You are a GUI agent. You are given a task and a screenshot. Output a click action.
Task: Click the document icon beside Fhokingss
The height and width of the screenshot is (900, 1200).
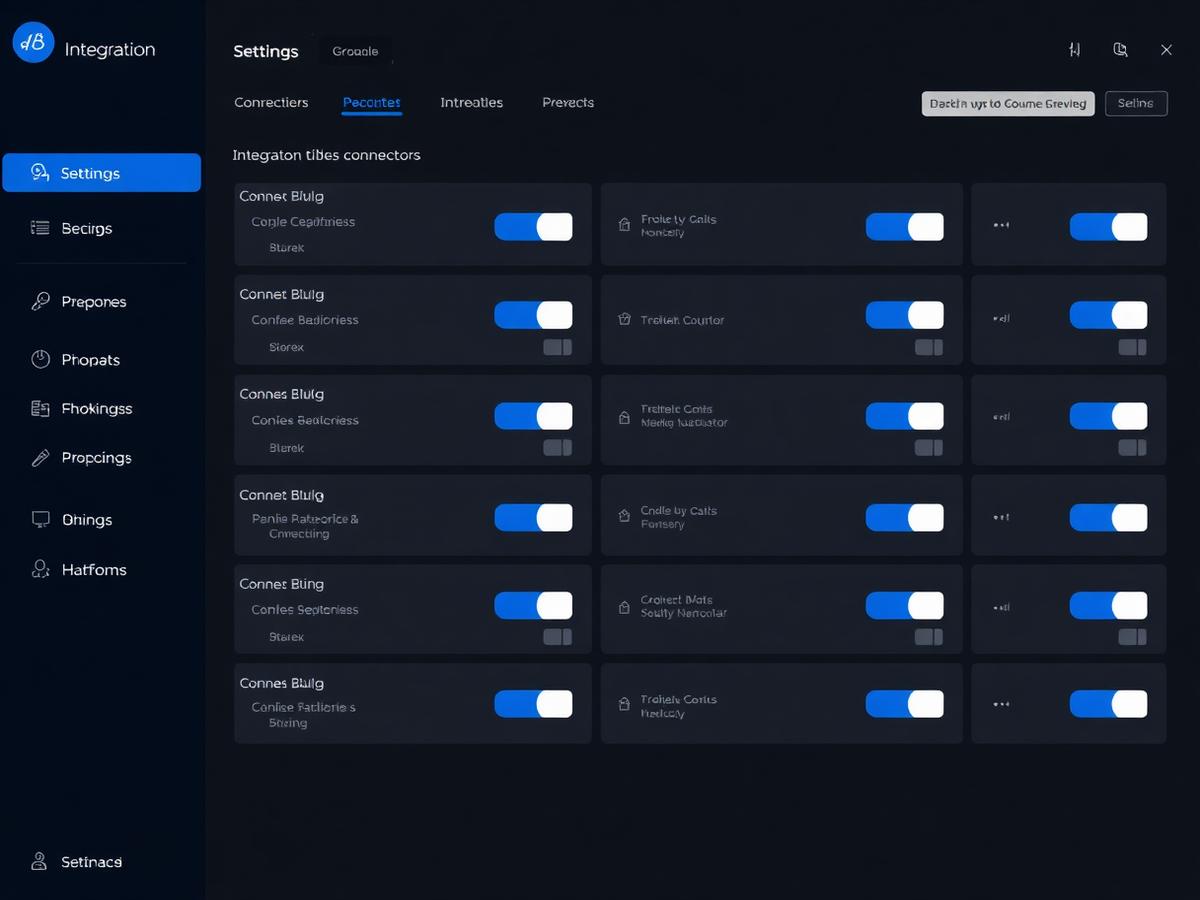(40, 408)
